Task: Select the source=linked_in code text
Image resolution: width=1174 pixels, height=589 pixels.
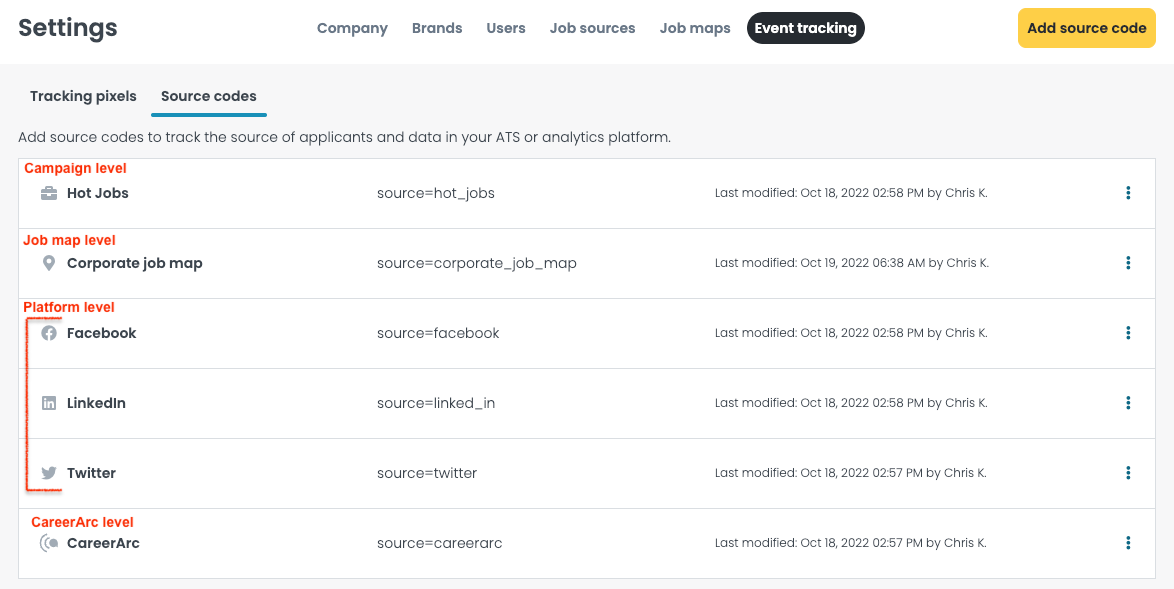Action: (x=436, y=403)
